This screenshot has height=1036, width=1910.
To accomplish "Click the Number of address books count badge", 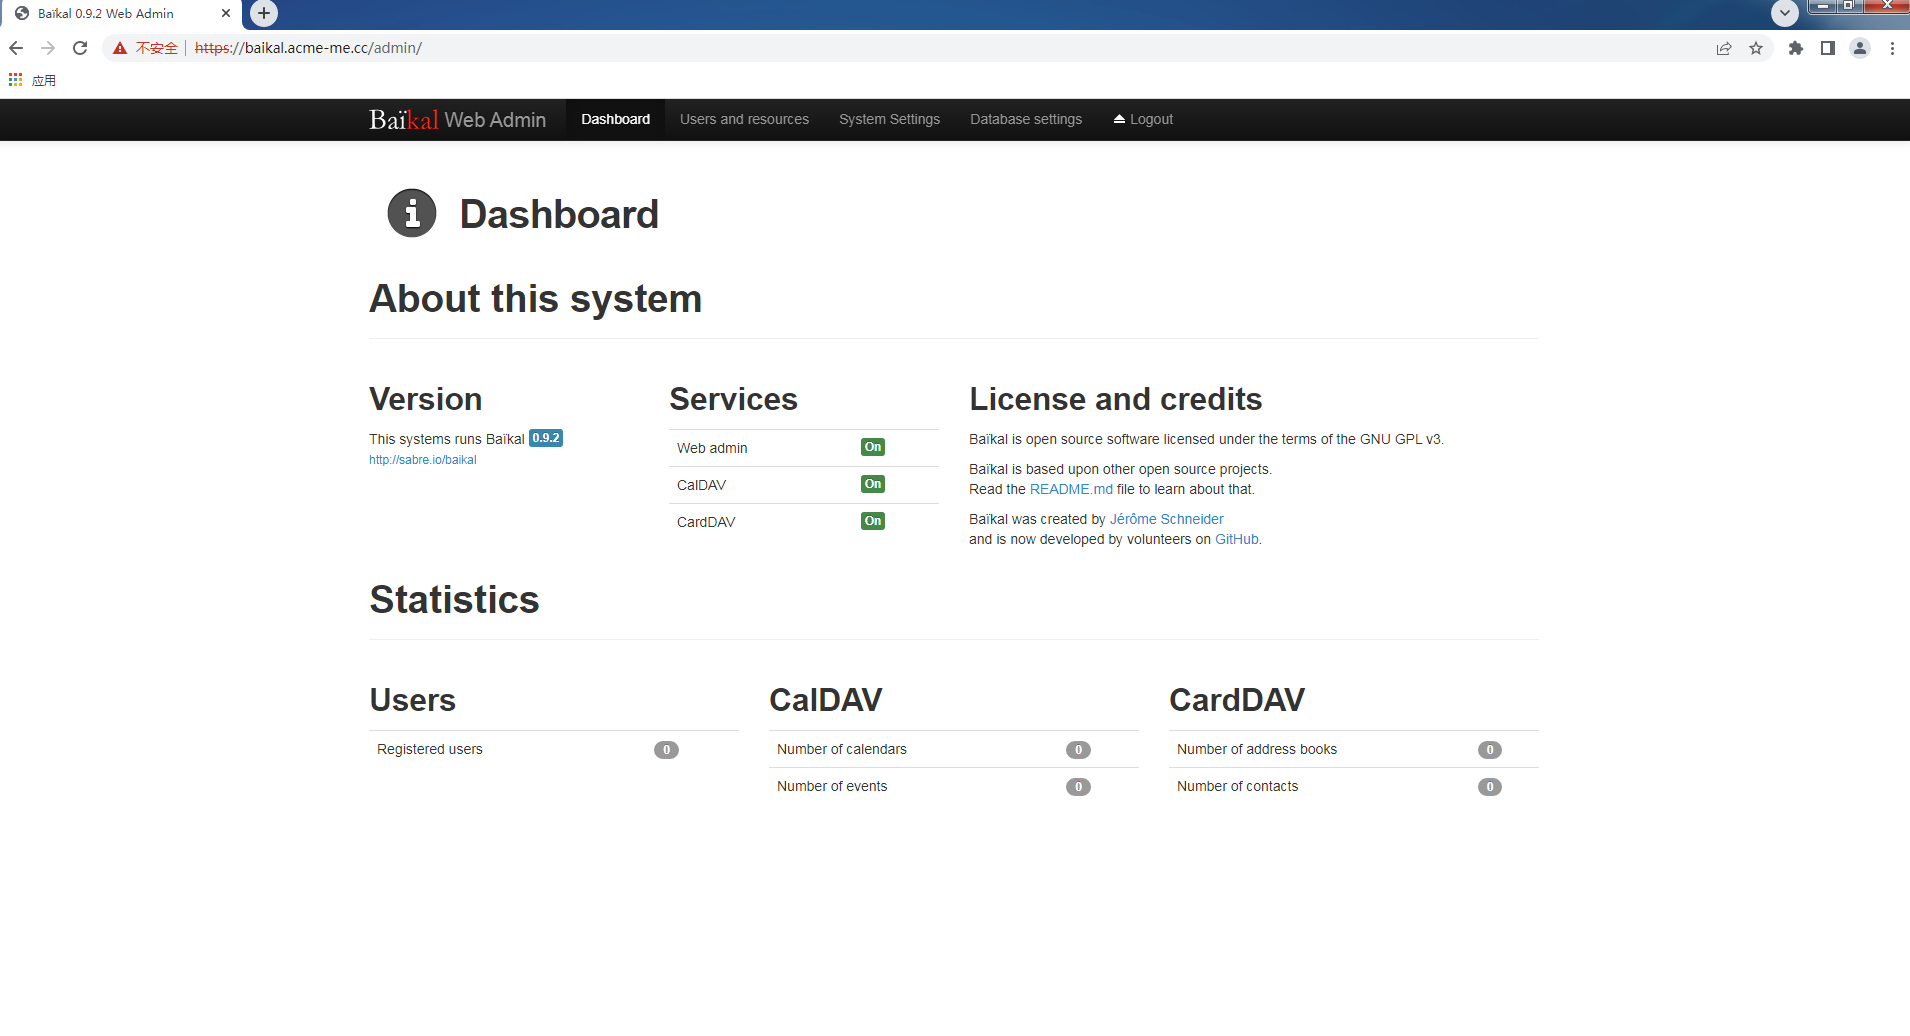I will [1490, 750].
